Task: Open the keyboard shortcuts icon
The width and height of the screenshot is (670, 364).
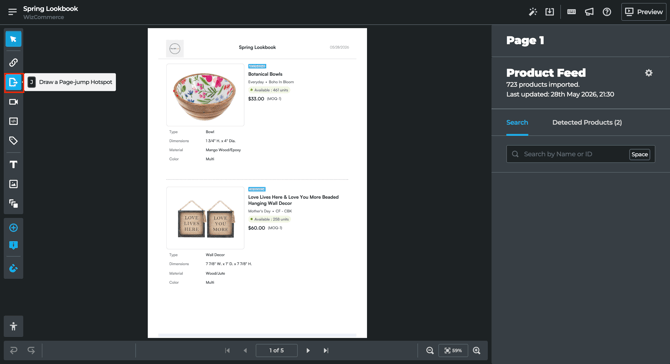Action: (x=571, y=12)
